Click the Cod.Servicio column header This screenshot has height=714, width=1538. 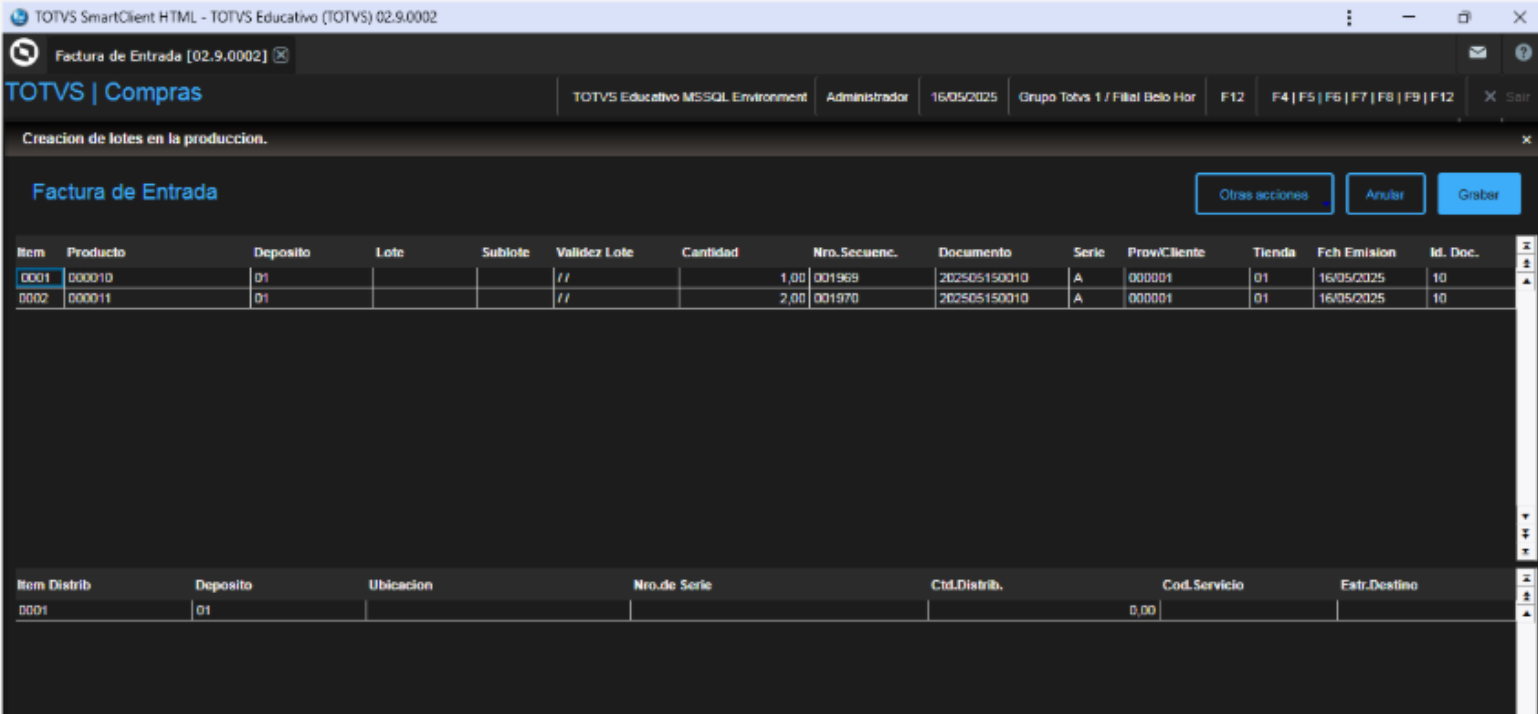tap(1203, 585)
